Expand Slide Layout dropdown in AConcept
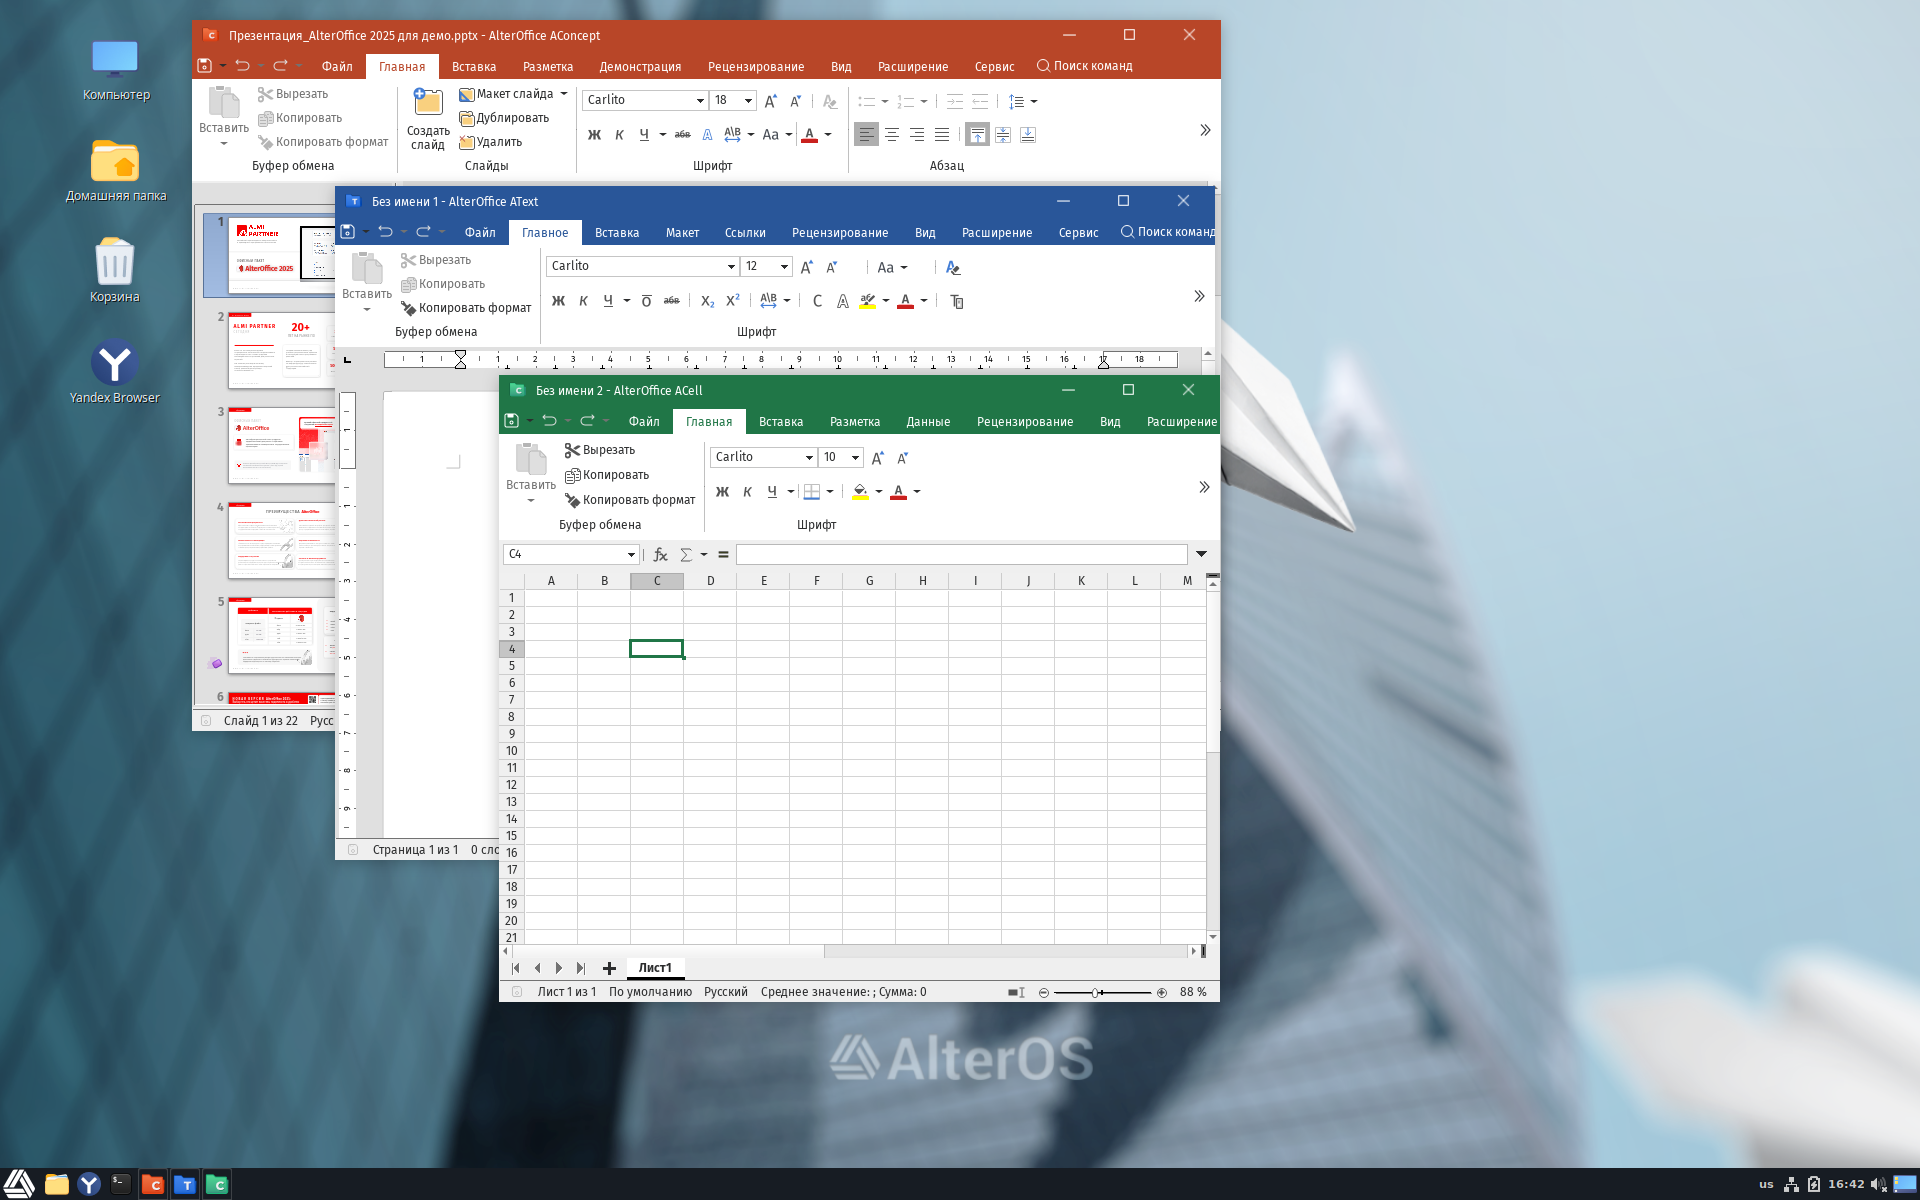This screenshot has width=1920, height=1200. tap(564, 94)
